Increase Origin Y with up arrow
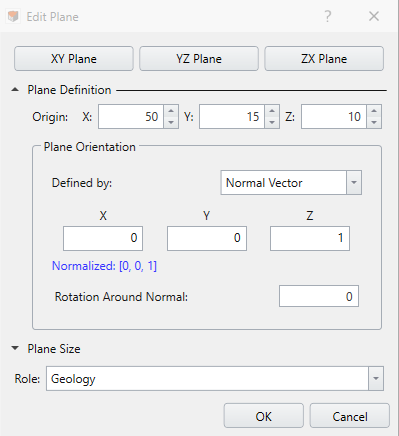This screenshot has height=436, width=399. click(272, 111)
